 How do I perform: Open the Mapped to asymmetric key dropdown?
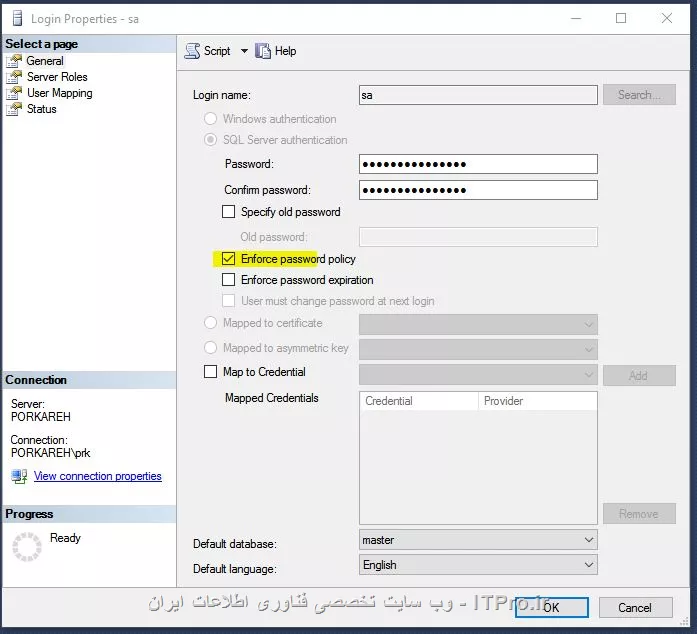point(478,349)
